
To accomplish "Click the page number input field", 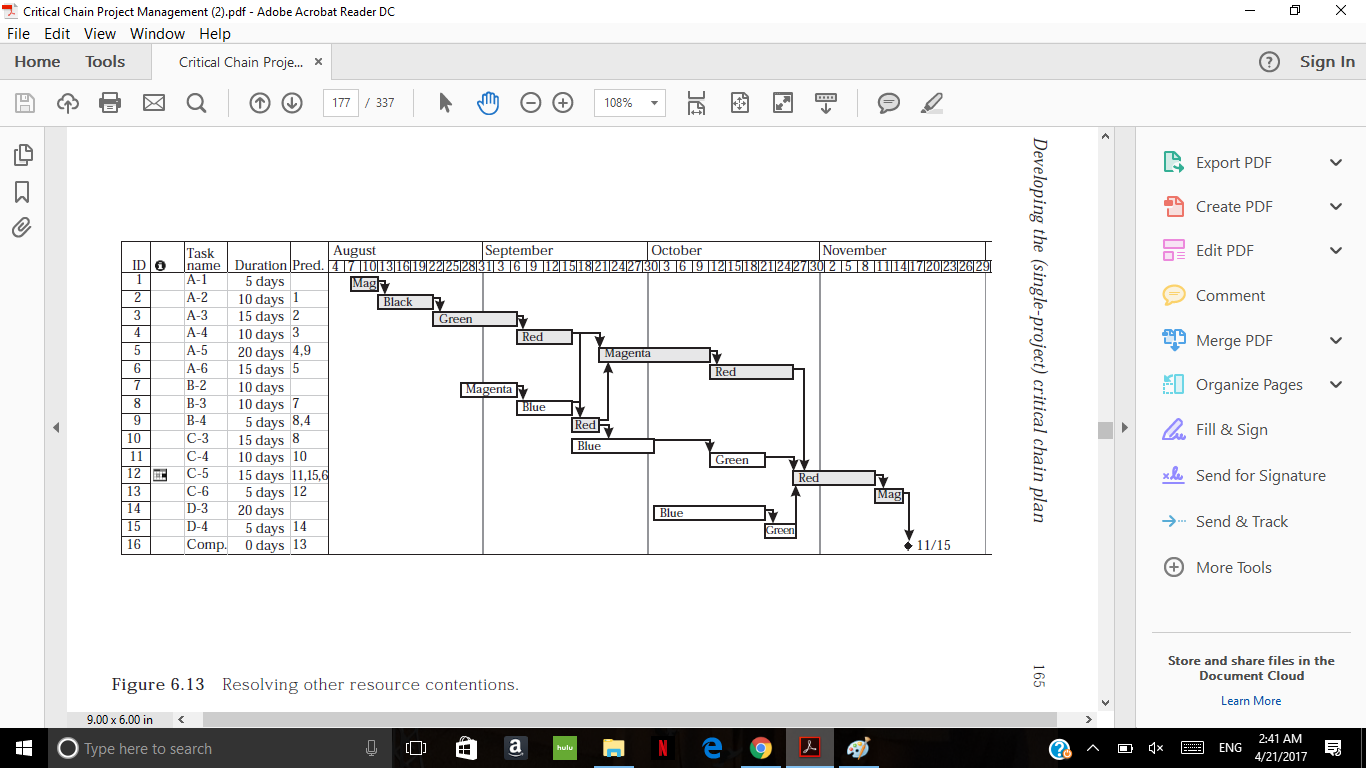I will click(341, 103).
